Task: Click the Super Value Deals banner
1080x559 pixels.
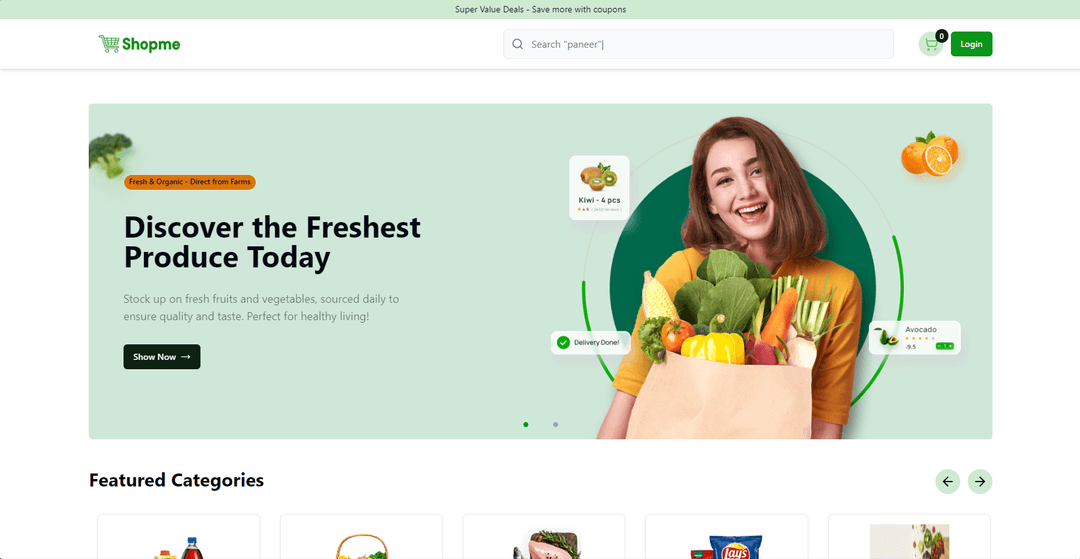Action: [x=540, y=10]
